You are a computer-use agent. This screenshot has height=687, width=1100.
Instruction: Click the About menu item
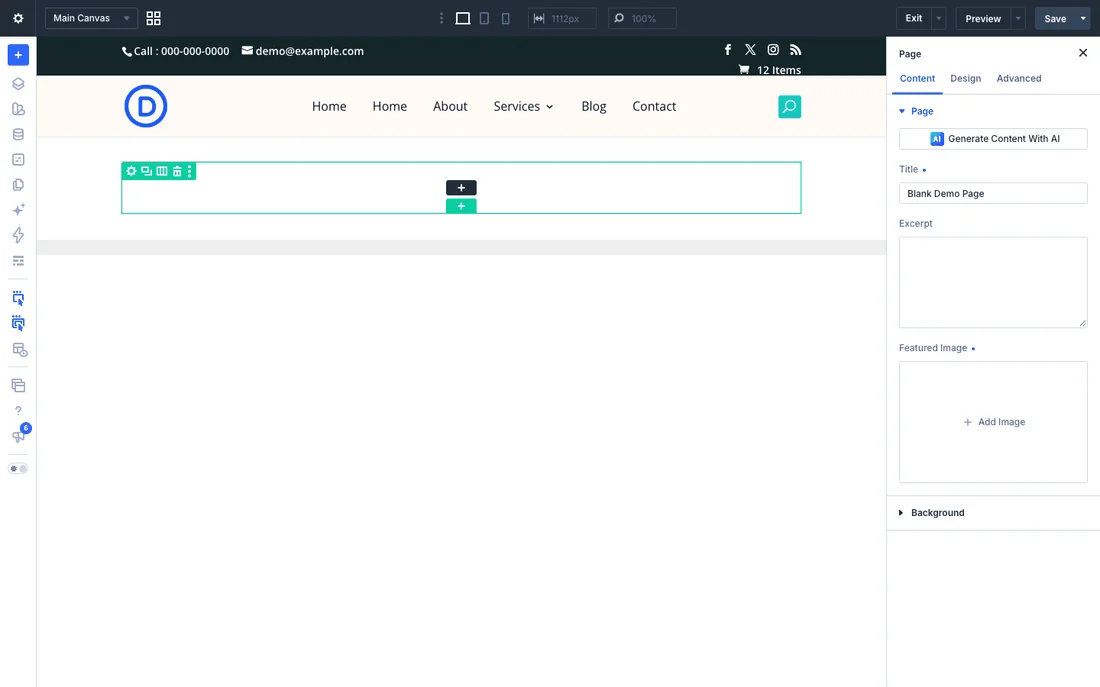click(x=450, y=106)
